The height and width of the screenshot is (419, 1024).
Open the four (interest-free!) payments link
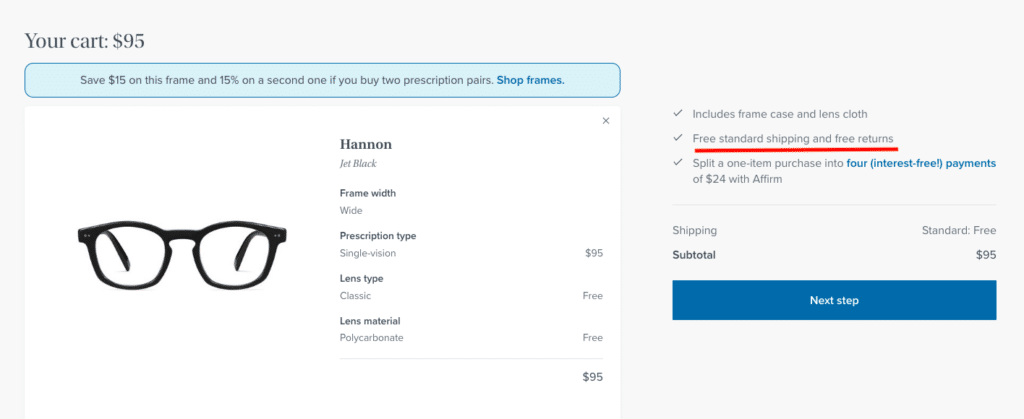921,163
